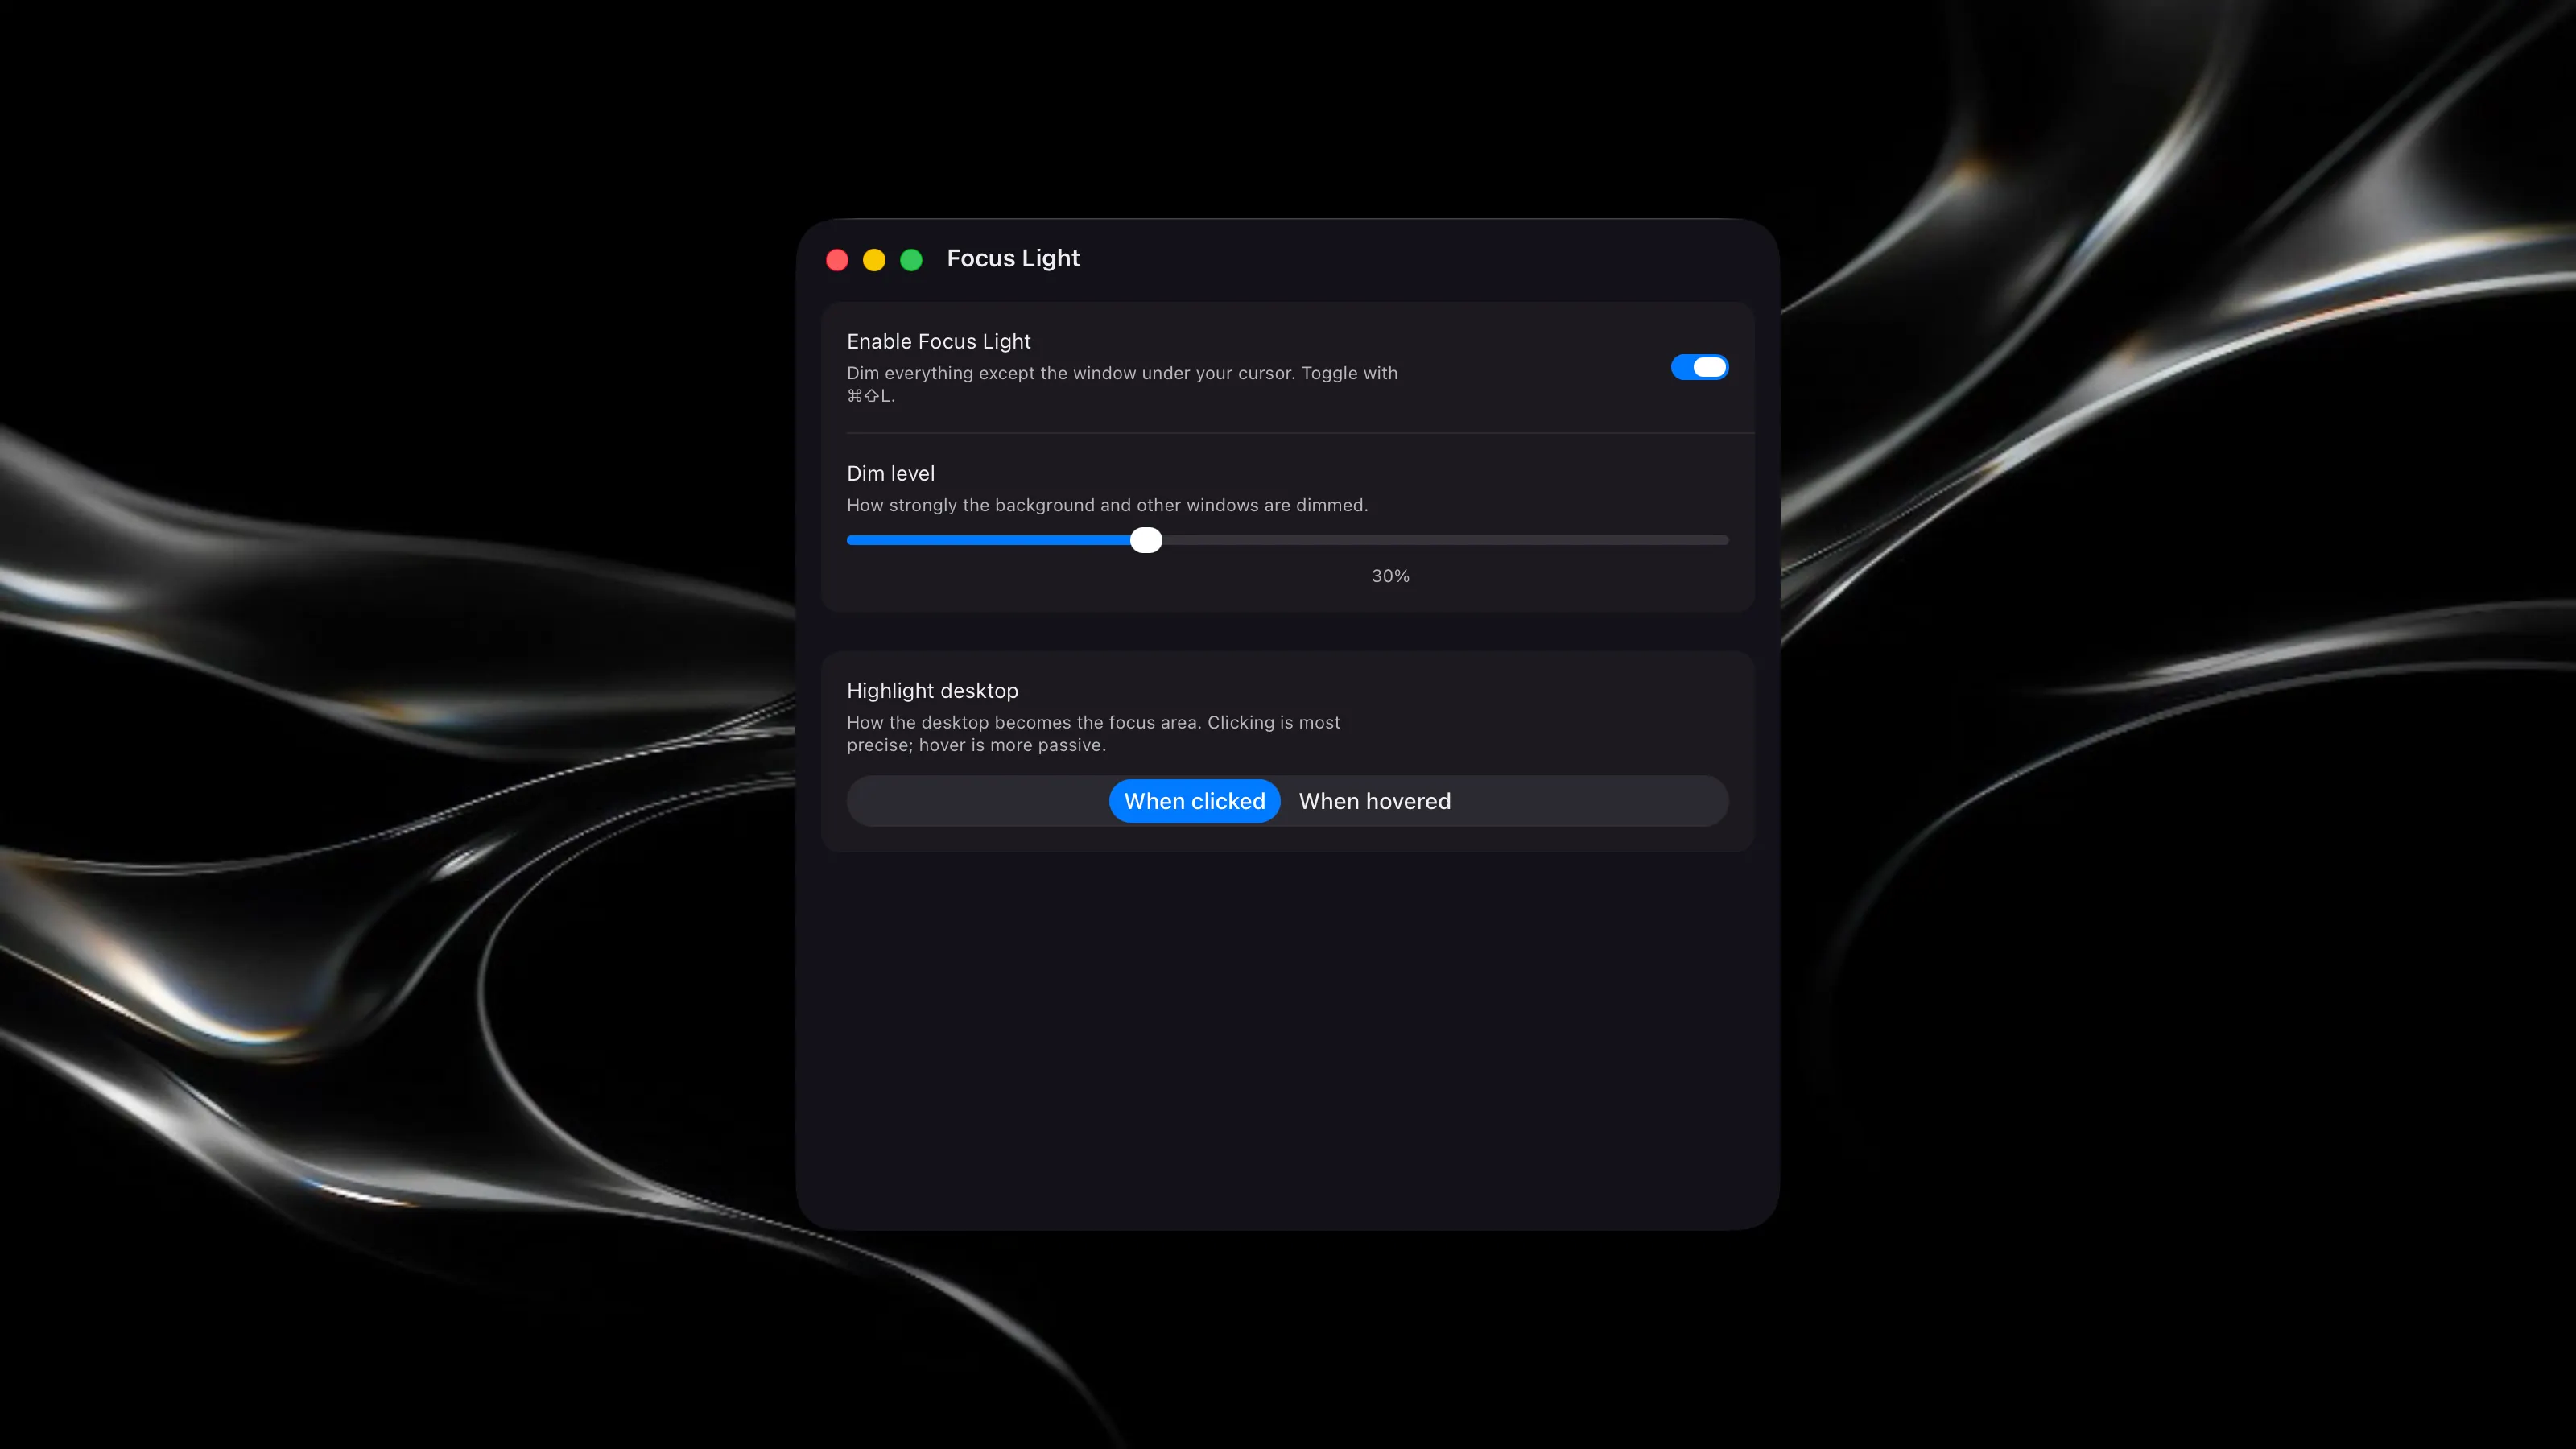Click text 'How the desktop becomes the focus area'
2576x1449 pixels.
click(1093, 733)
